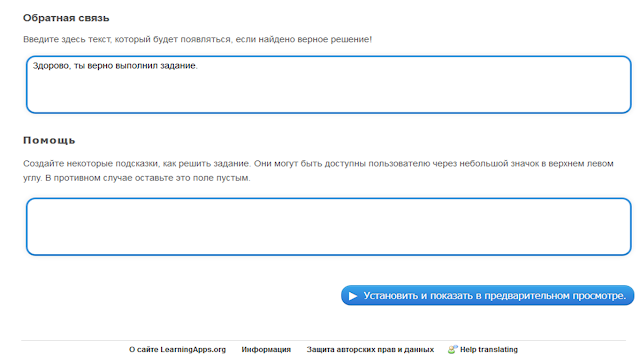The width and height of the screenshot is (640, 362).
Task: Click the word 'просмотре' on the blue button
Action: [599, 295]
